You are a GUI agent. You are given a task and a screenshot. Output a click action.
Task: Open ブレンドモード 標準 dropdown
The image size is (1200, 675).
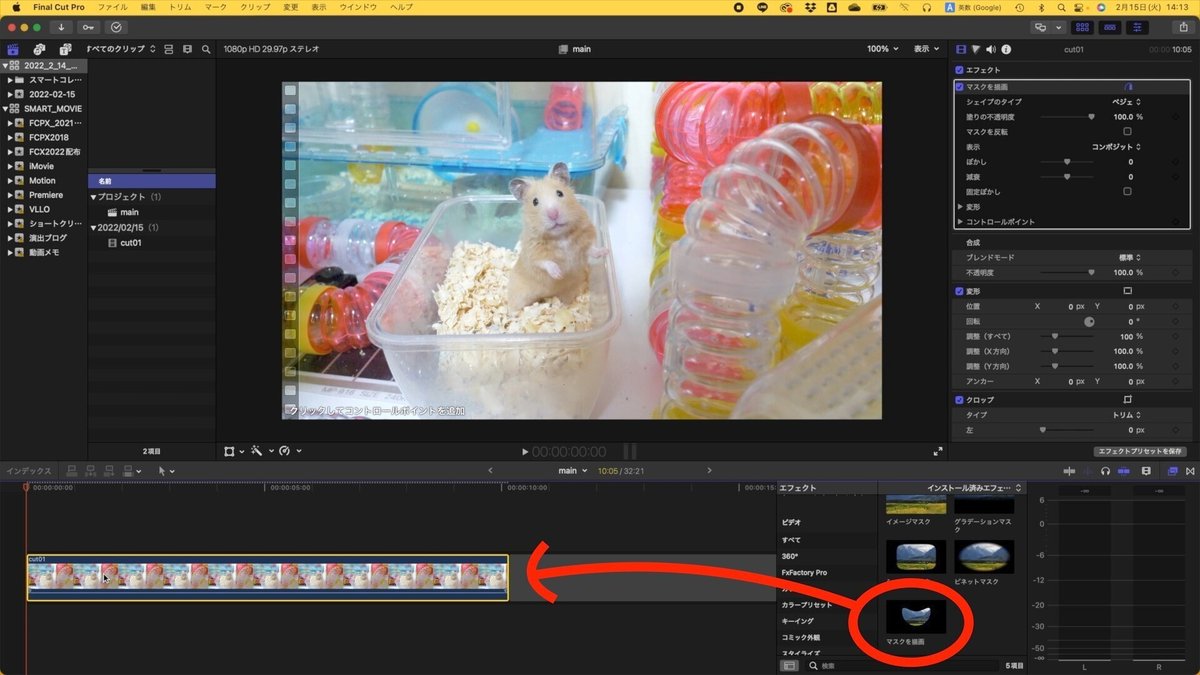[1130, 257]
